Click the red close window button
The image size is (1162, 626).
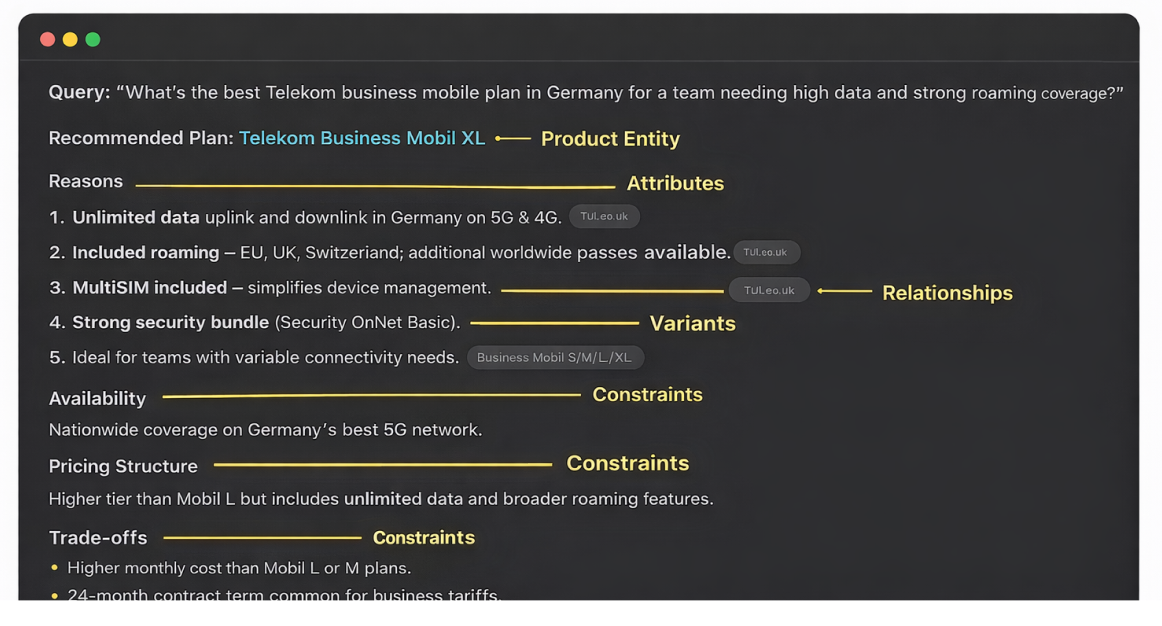[47, 39]
